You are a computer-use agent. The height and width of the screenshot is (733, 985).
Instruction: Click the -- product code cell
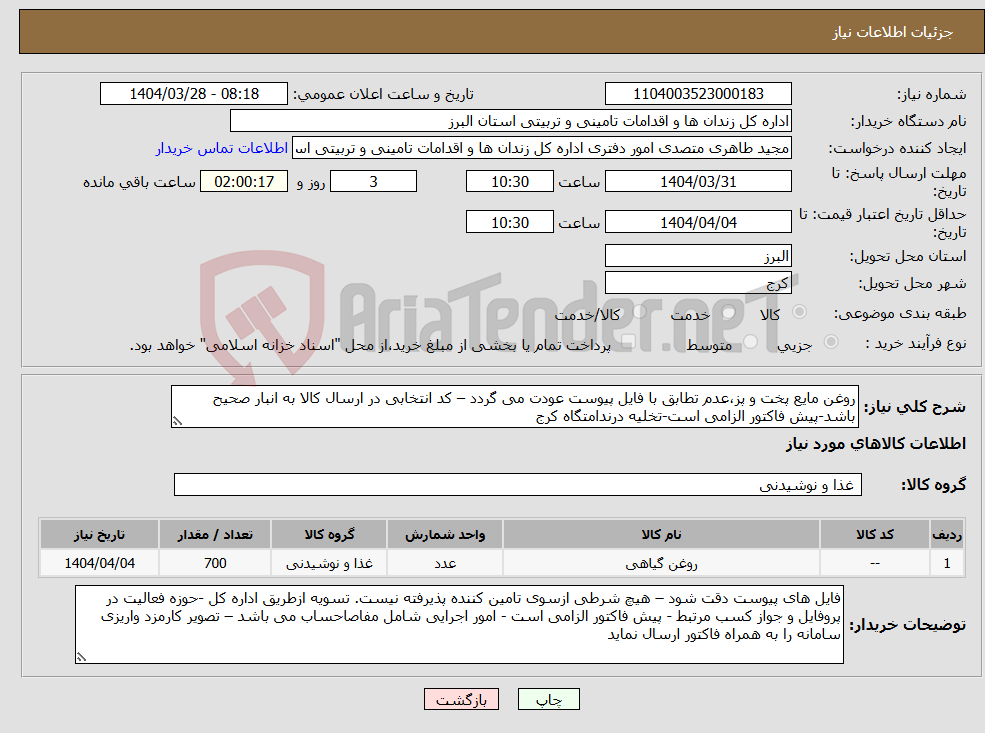[874, 563]
